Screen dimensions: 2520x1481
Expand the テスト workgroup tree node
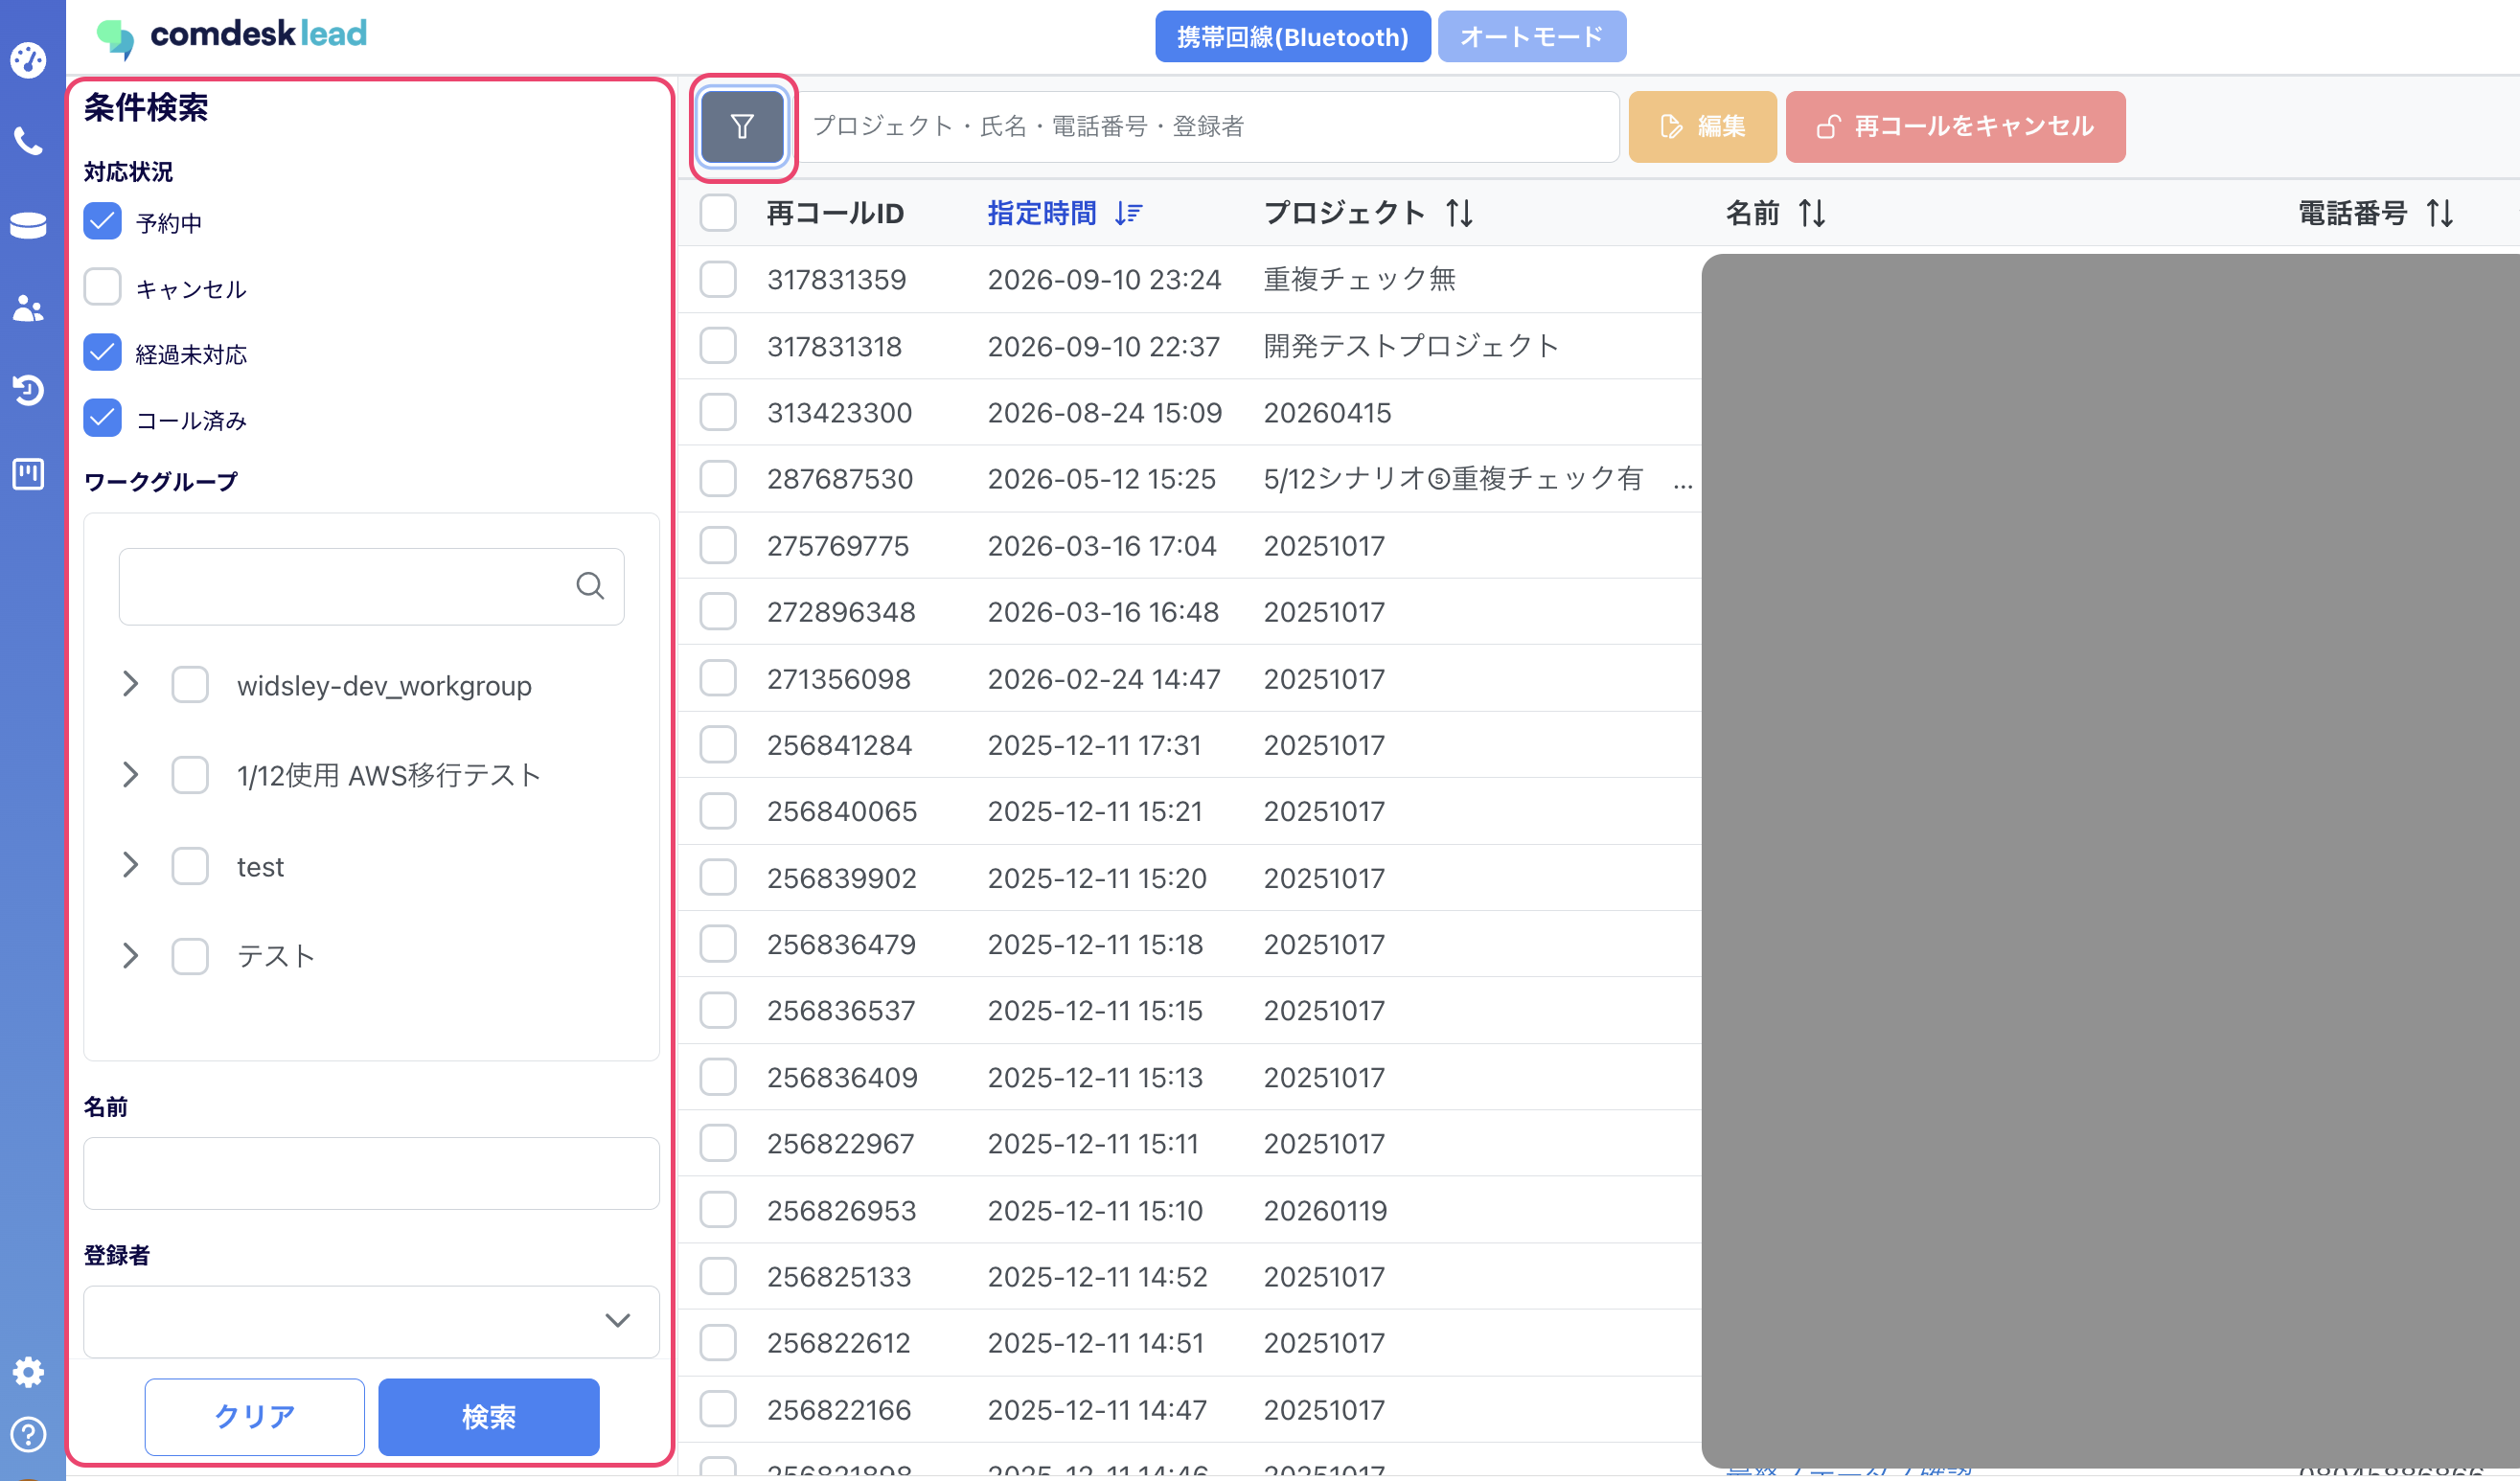click(x=130, y=956)
